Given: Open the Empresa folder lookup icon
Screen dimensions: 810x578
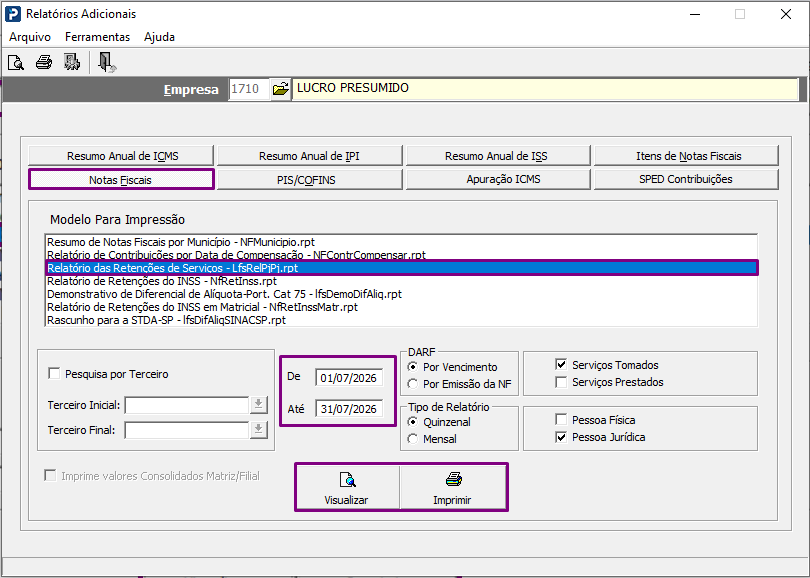Looking at the screenshot, I should 281,89.
